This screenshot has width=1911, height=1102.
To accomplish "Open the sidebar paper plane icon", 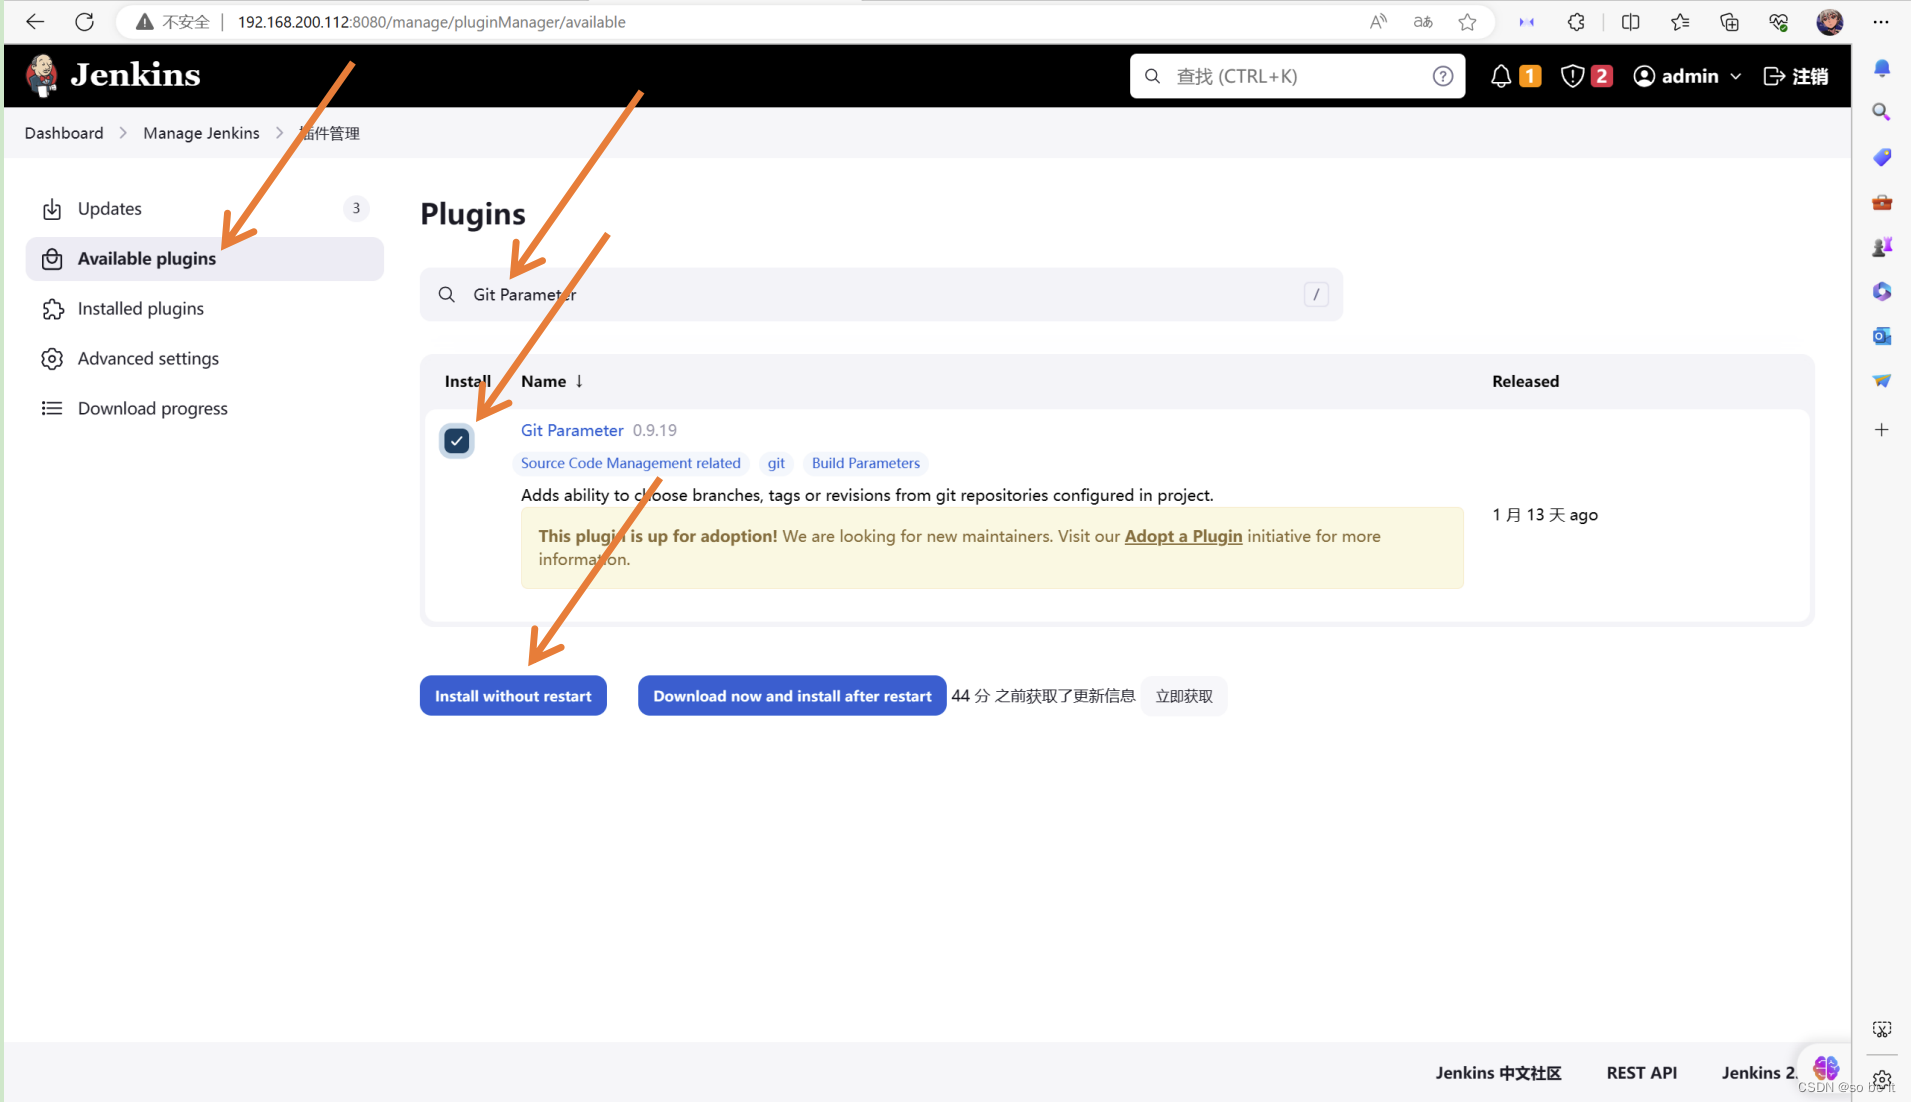I will pyautogui.click(x=1881, y=381).
